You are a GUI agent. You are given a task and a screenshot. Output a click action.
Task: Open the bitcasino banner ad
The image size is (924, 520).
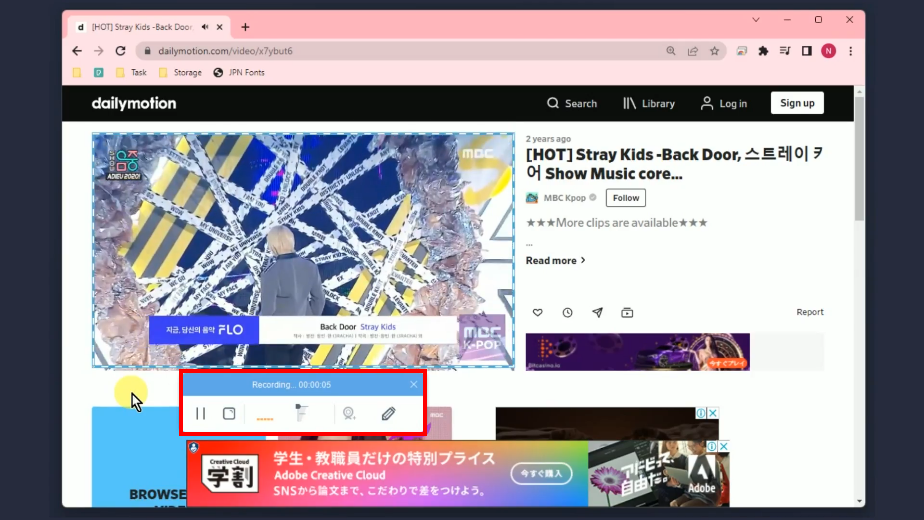[x=638, y=351]
